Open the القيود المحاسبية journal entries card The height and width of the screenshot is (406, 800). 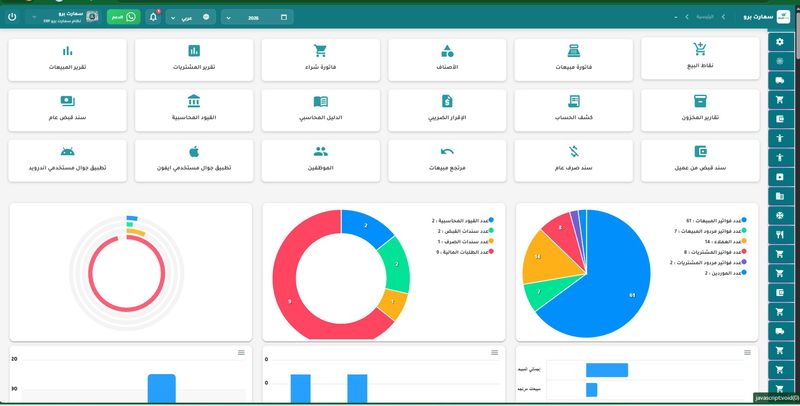pos(194,110)
